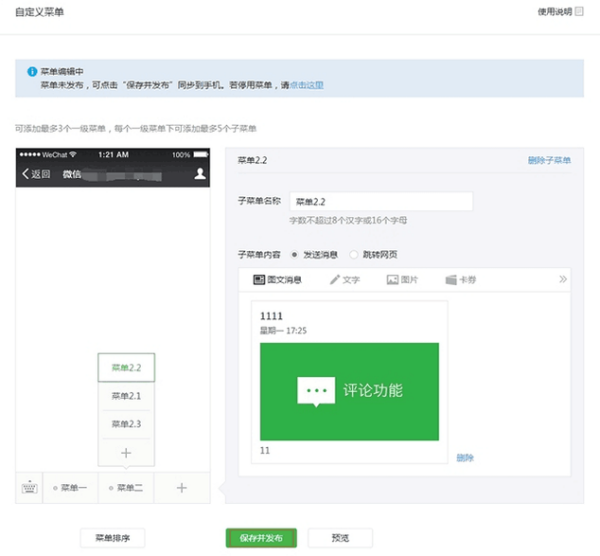The image size is (600, 556).
Task: Switch to the 文字 text tab
Action: pyautogui.click(x=344, y=279)
